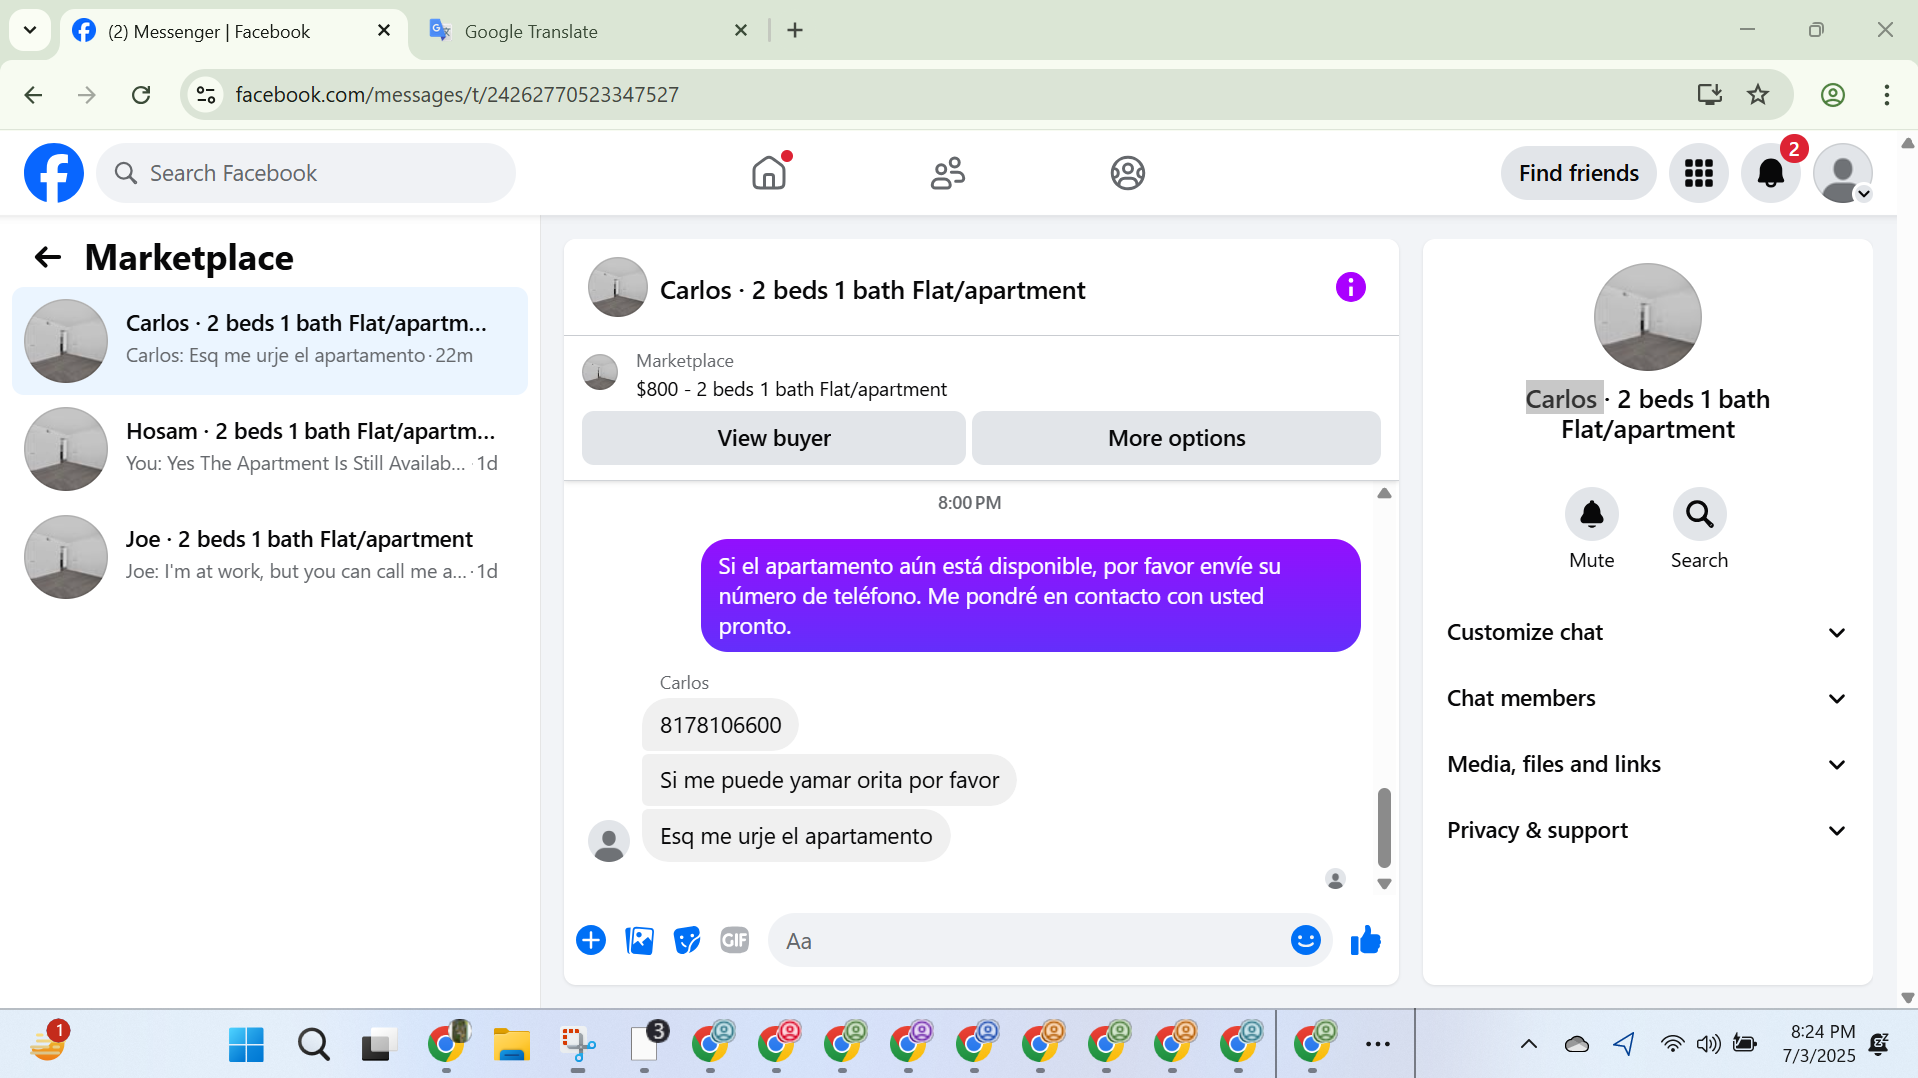
Task: Click the address bar URL
Action: point(457,95)
